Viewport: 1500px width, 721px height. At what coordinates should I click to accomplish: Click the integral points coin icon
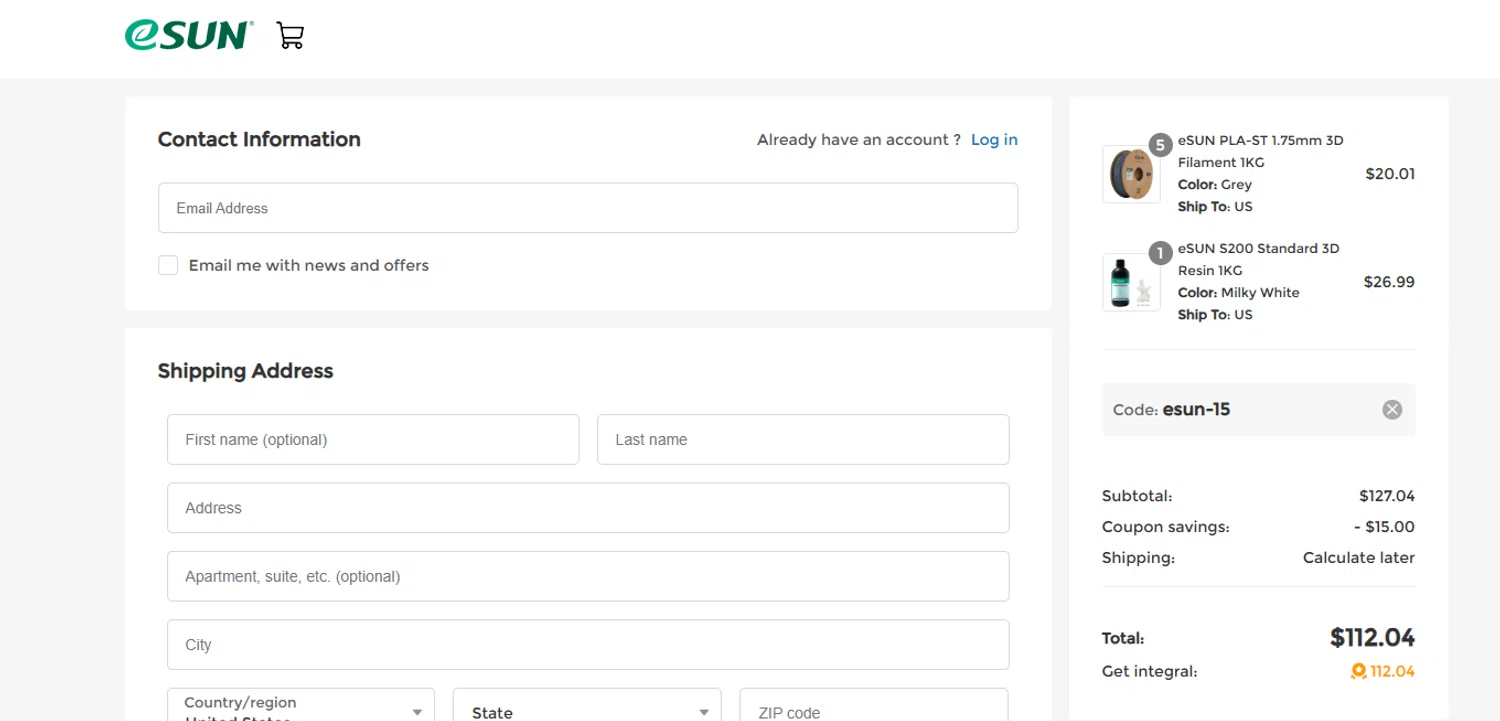(x=1358, y=671)
